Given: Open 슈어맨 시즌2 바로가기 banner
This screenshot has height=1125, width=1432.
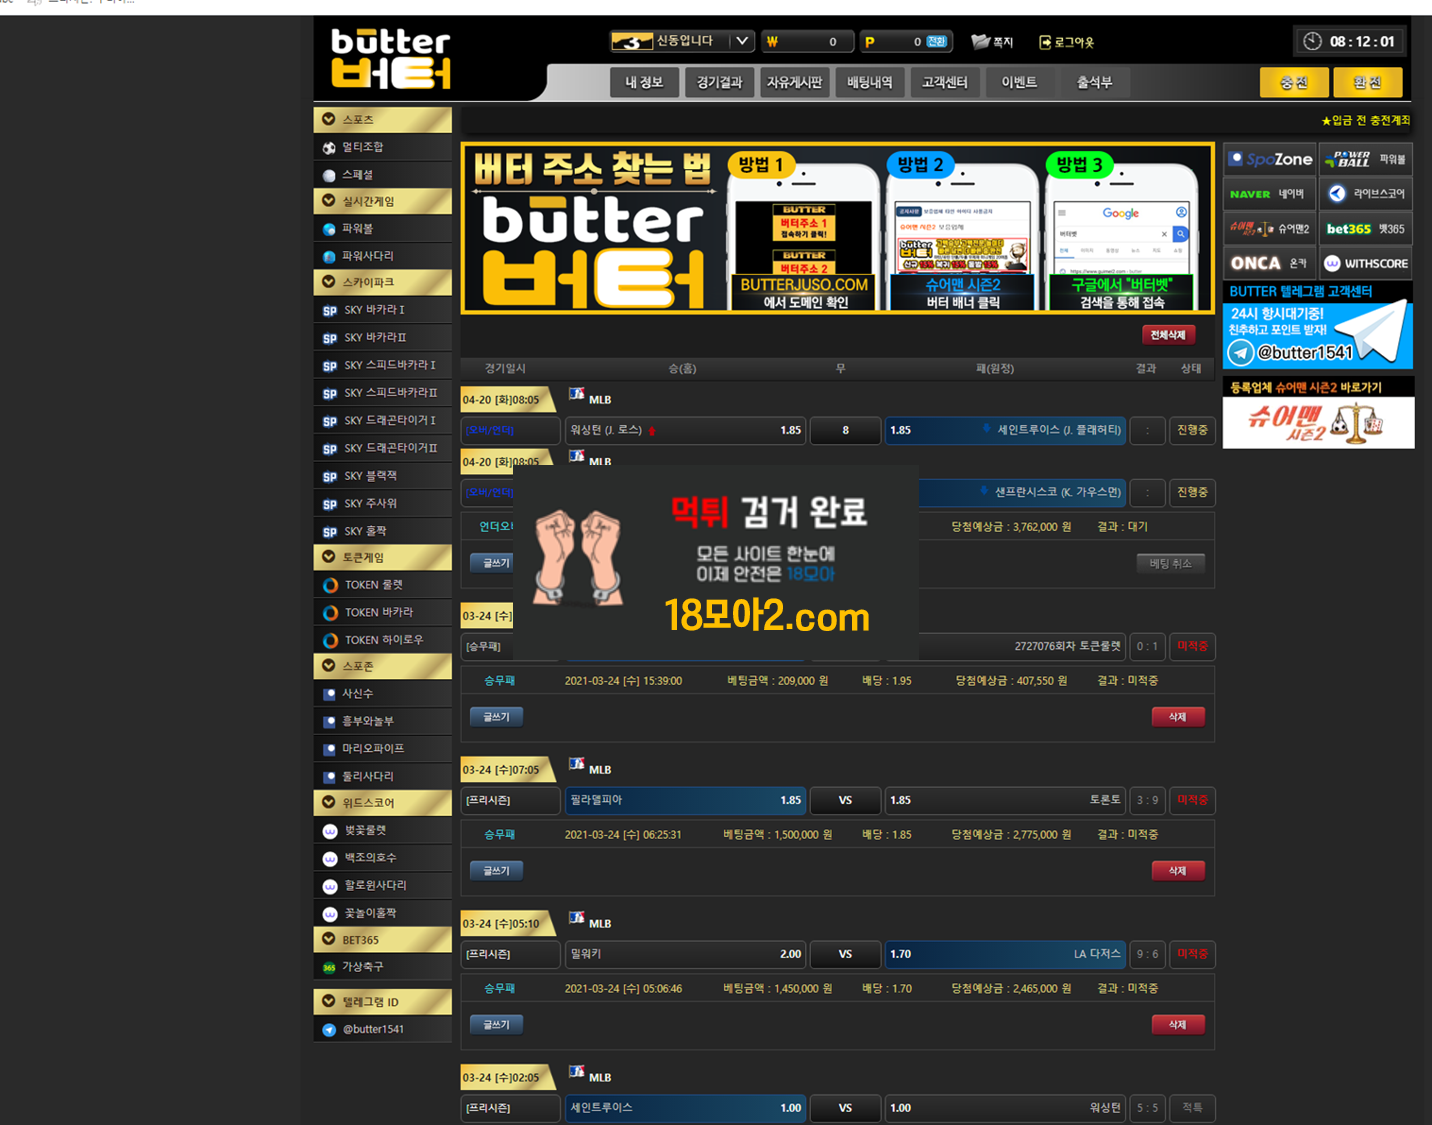Looking at the screenshot, I should tap(1318, 412).
